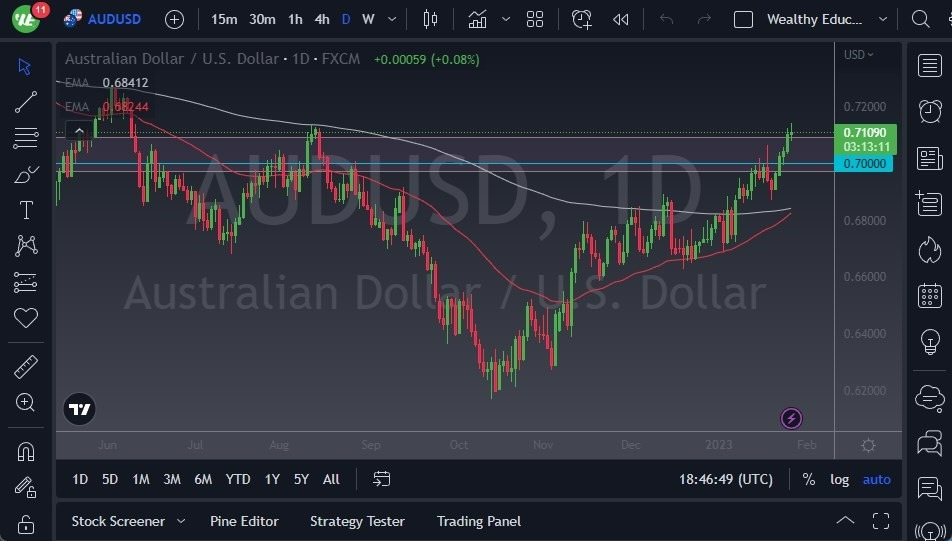
Task: Click the layout square checkbox icon
Action: [x=743, y=19]
